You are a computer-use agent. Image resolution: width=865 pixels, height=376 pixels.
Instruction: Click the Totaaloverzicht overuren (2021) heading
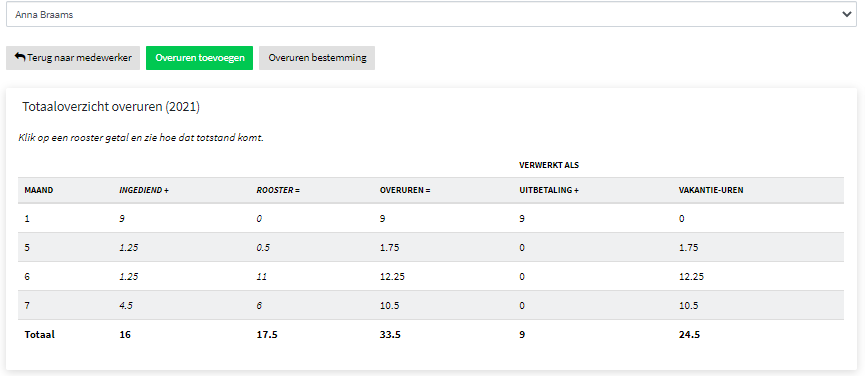click(x=111, y=108)
